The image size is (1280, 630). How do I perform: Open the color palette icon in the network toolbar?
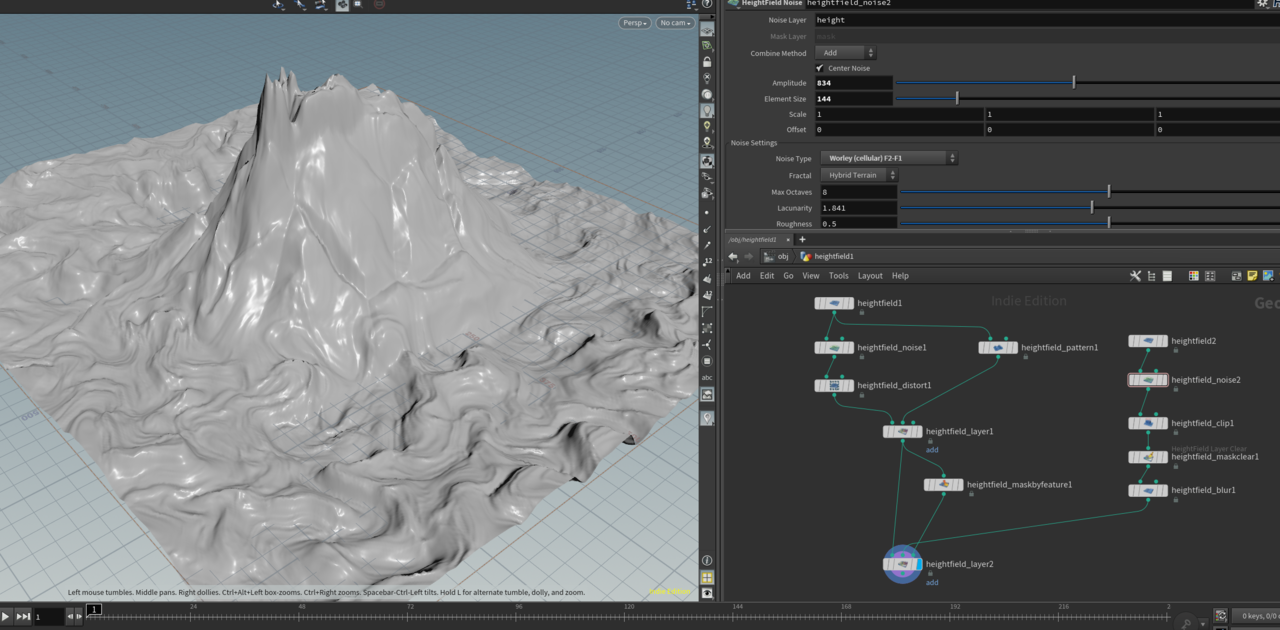pyautogui.click(x=1194, y=275)
